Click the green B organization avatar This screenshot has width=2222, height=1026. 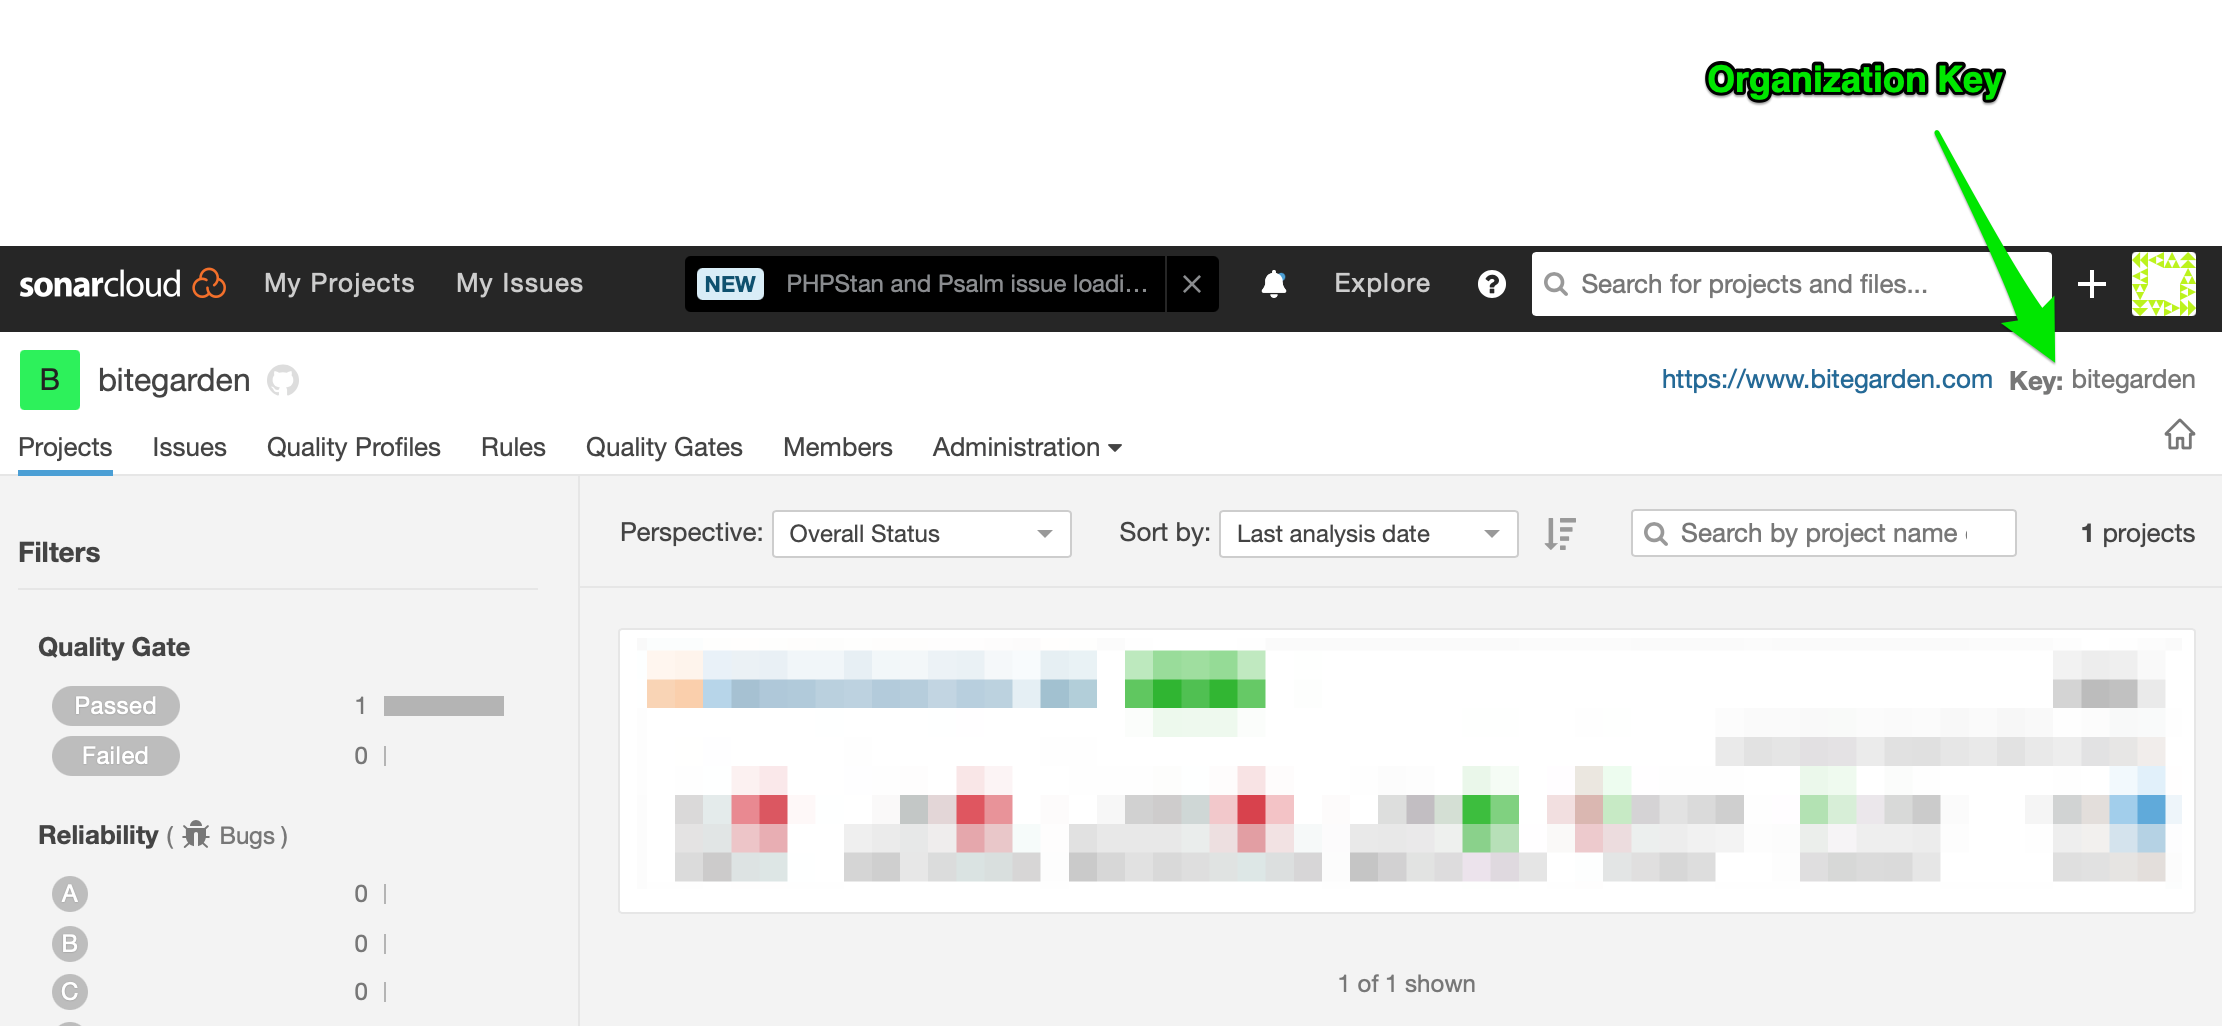[50, 380]
